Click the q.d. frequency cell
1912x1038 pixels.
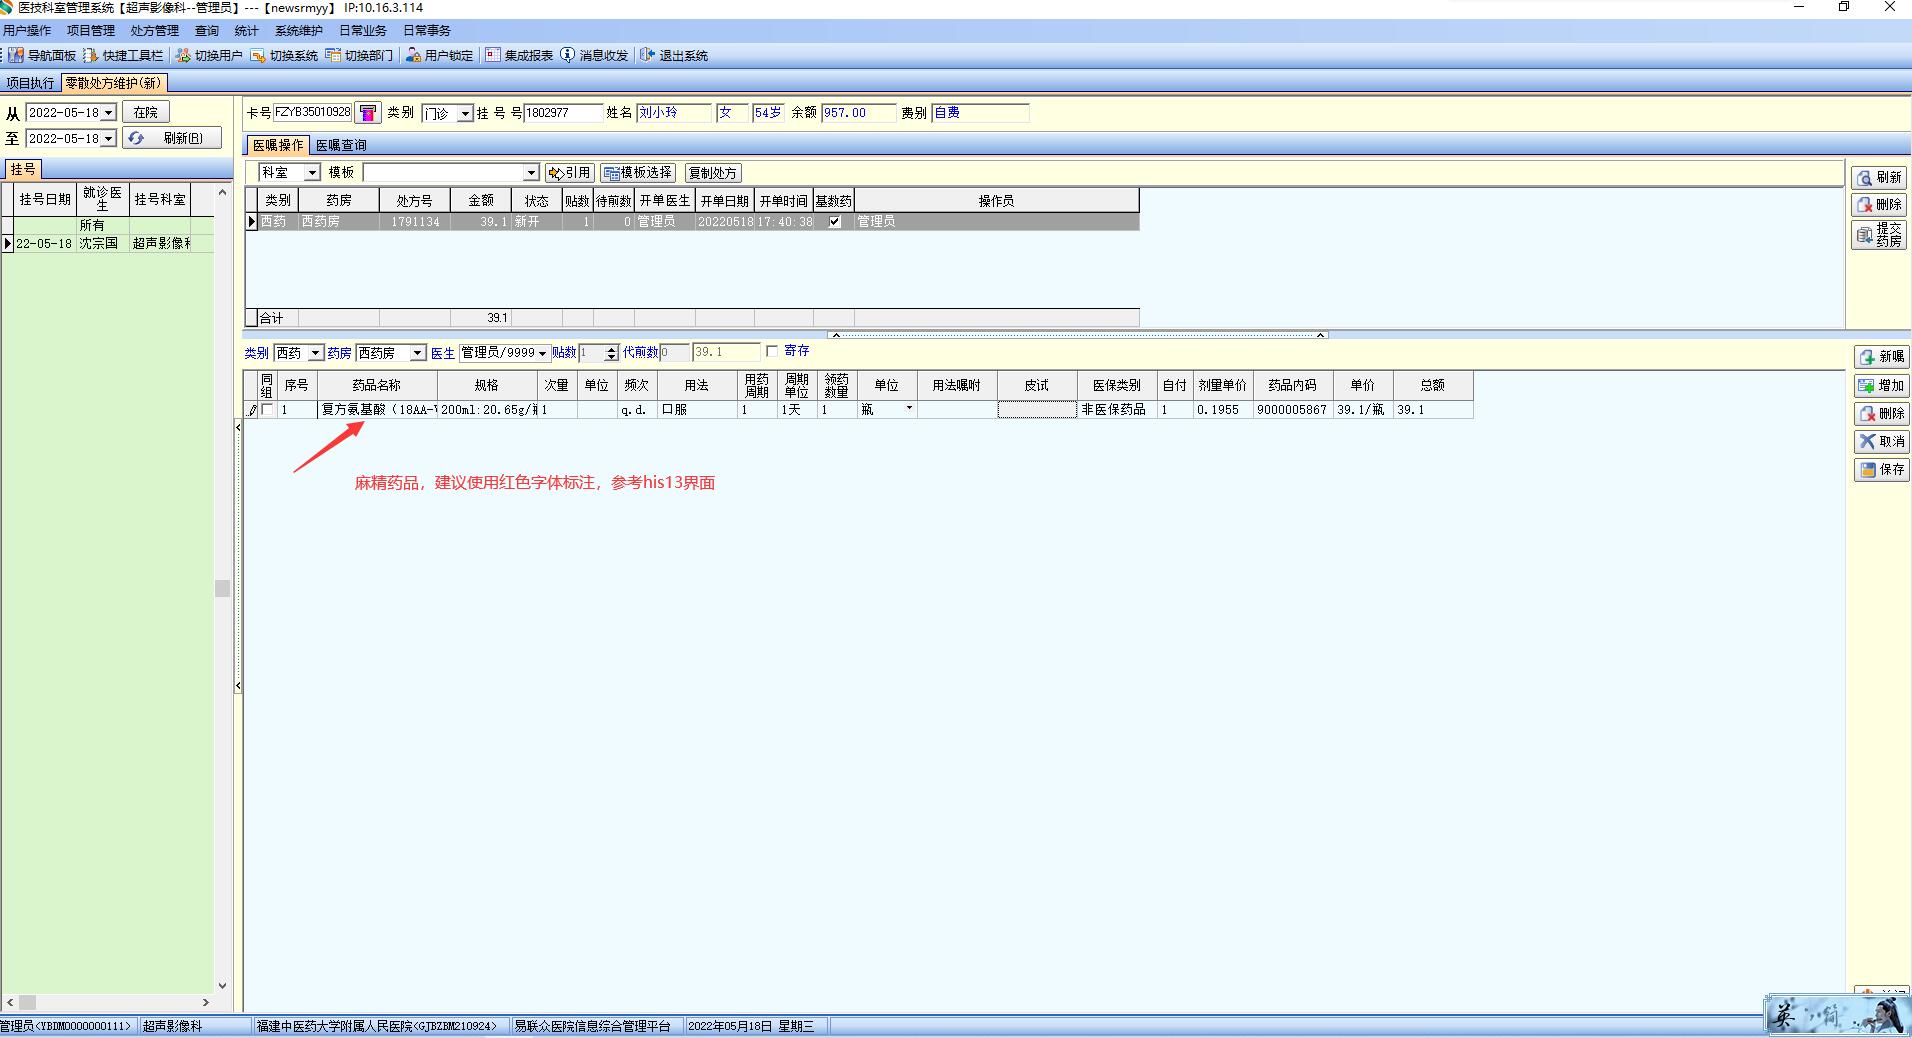tap(637, 410)
